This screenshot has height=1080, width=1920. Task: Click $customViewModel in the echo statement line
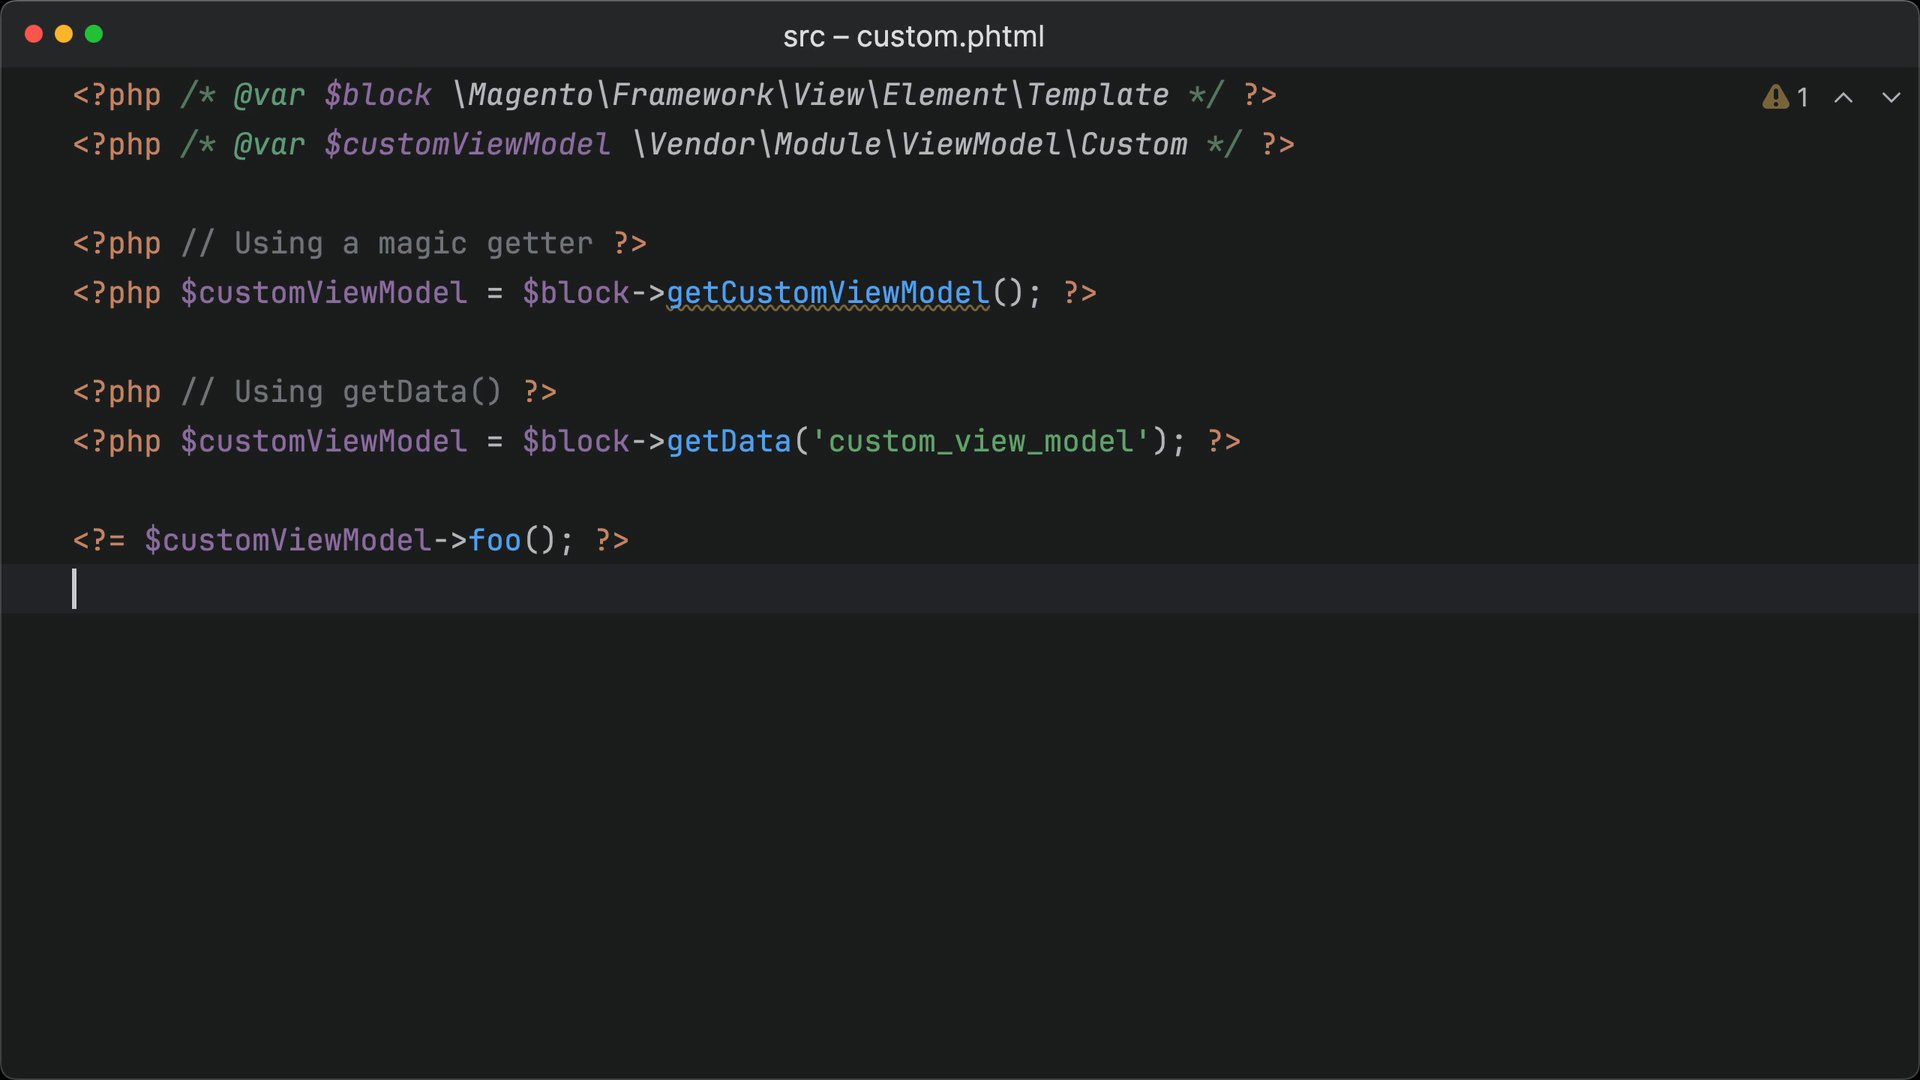pos(288,540)
